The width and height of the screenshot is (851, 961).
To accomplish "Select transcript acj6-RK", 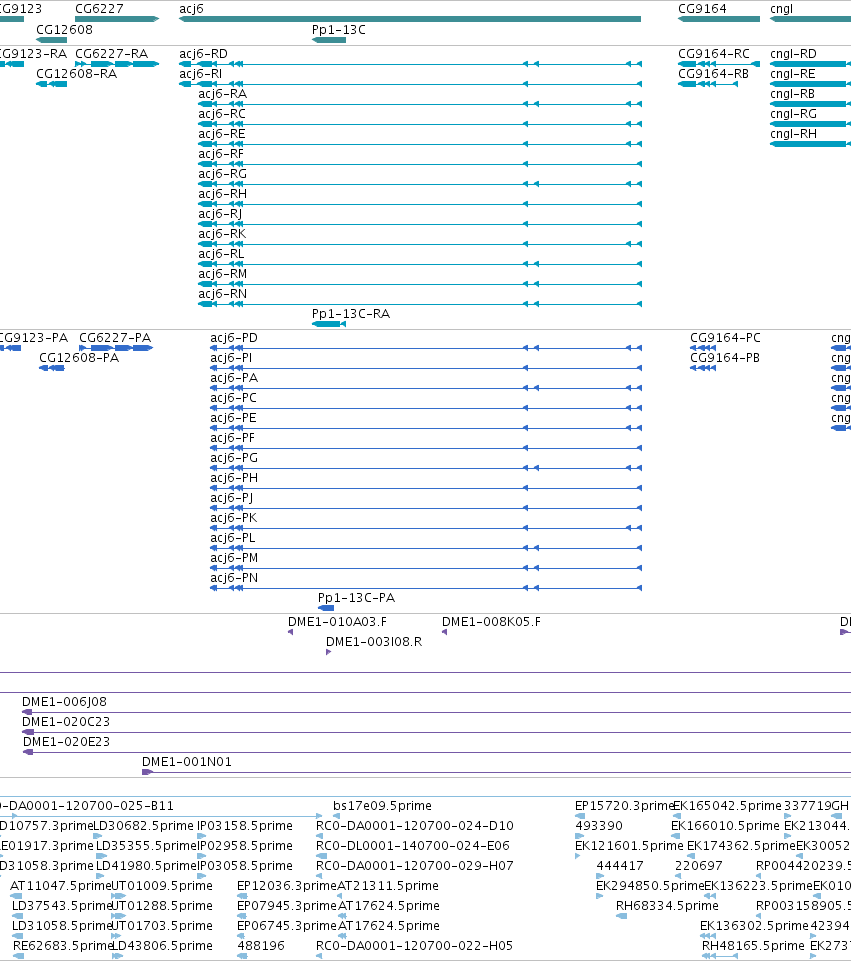I will click(x=222, y=234).
